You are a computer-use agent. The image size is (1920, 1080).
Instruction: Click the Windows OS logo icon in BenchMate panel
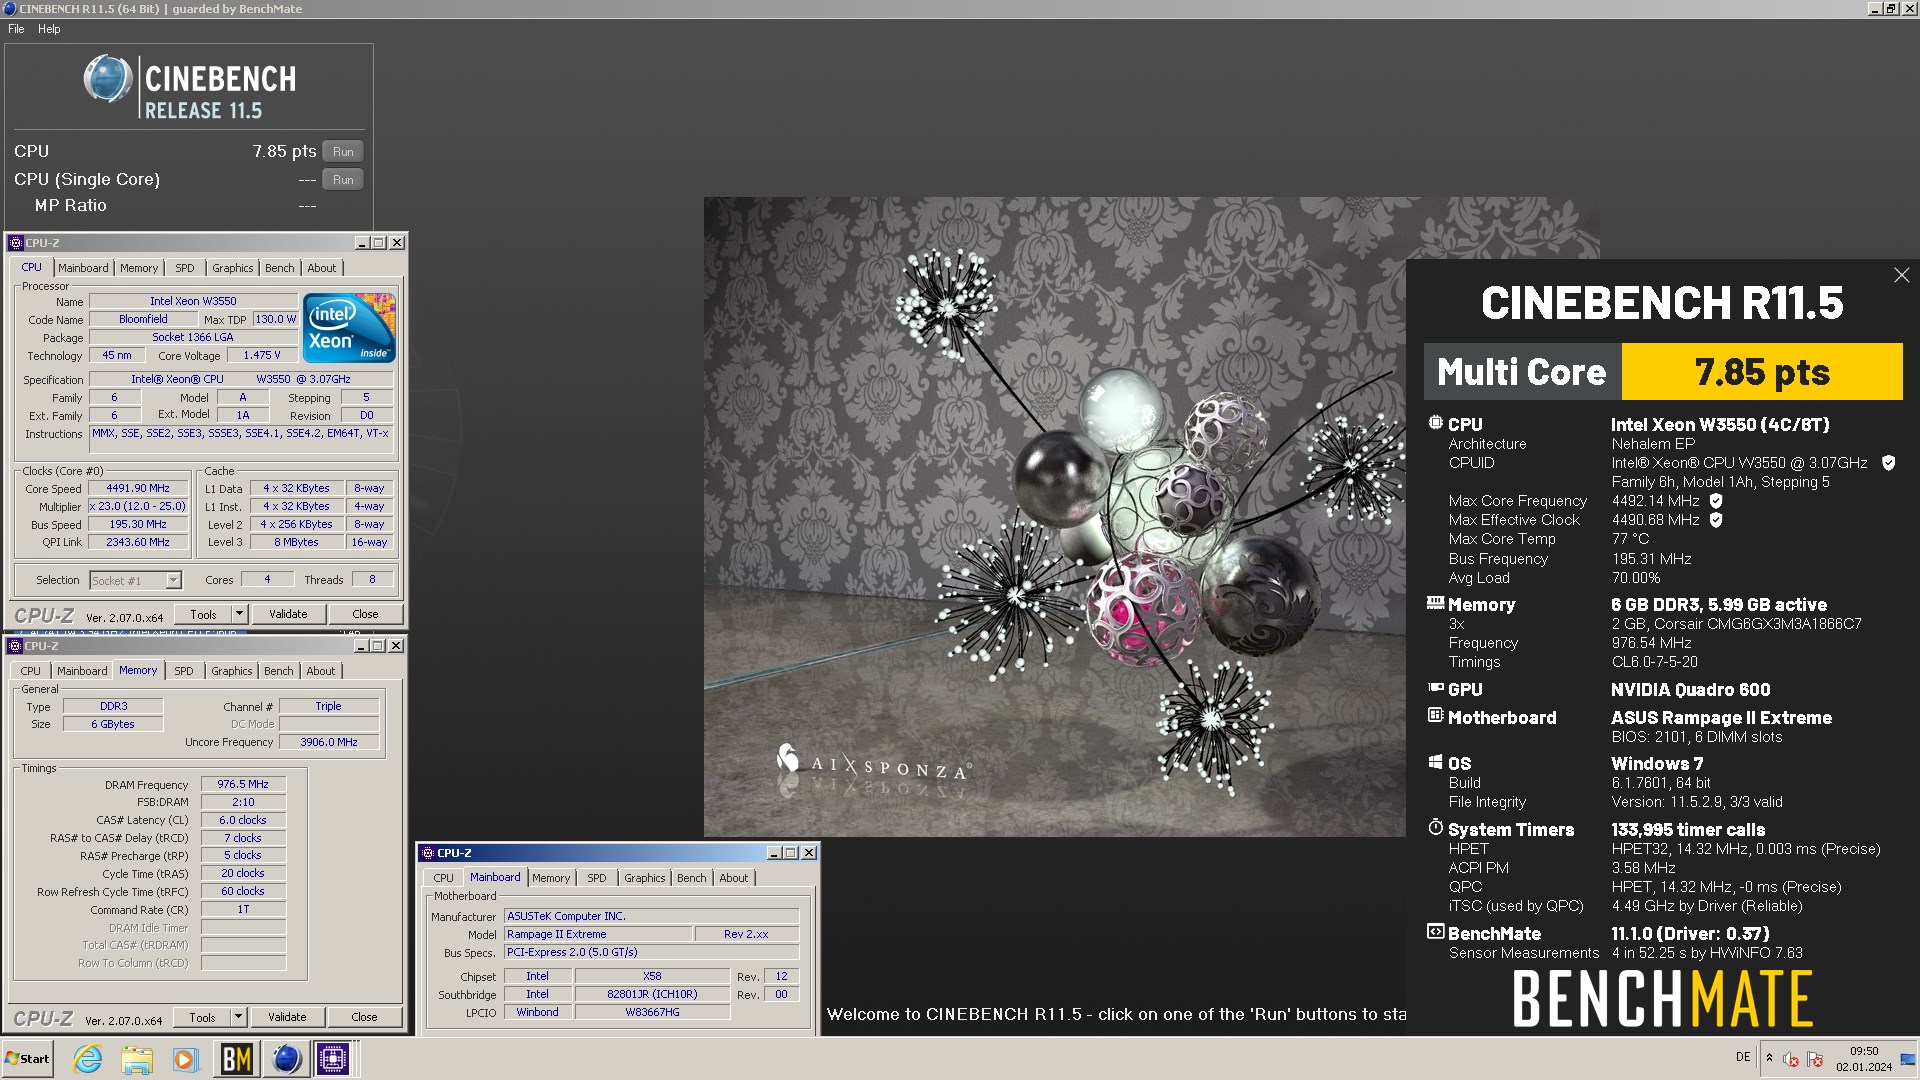pos(1436,762)
